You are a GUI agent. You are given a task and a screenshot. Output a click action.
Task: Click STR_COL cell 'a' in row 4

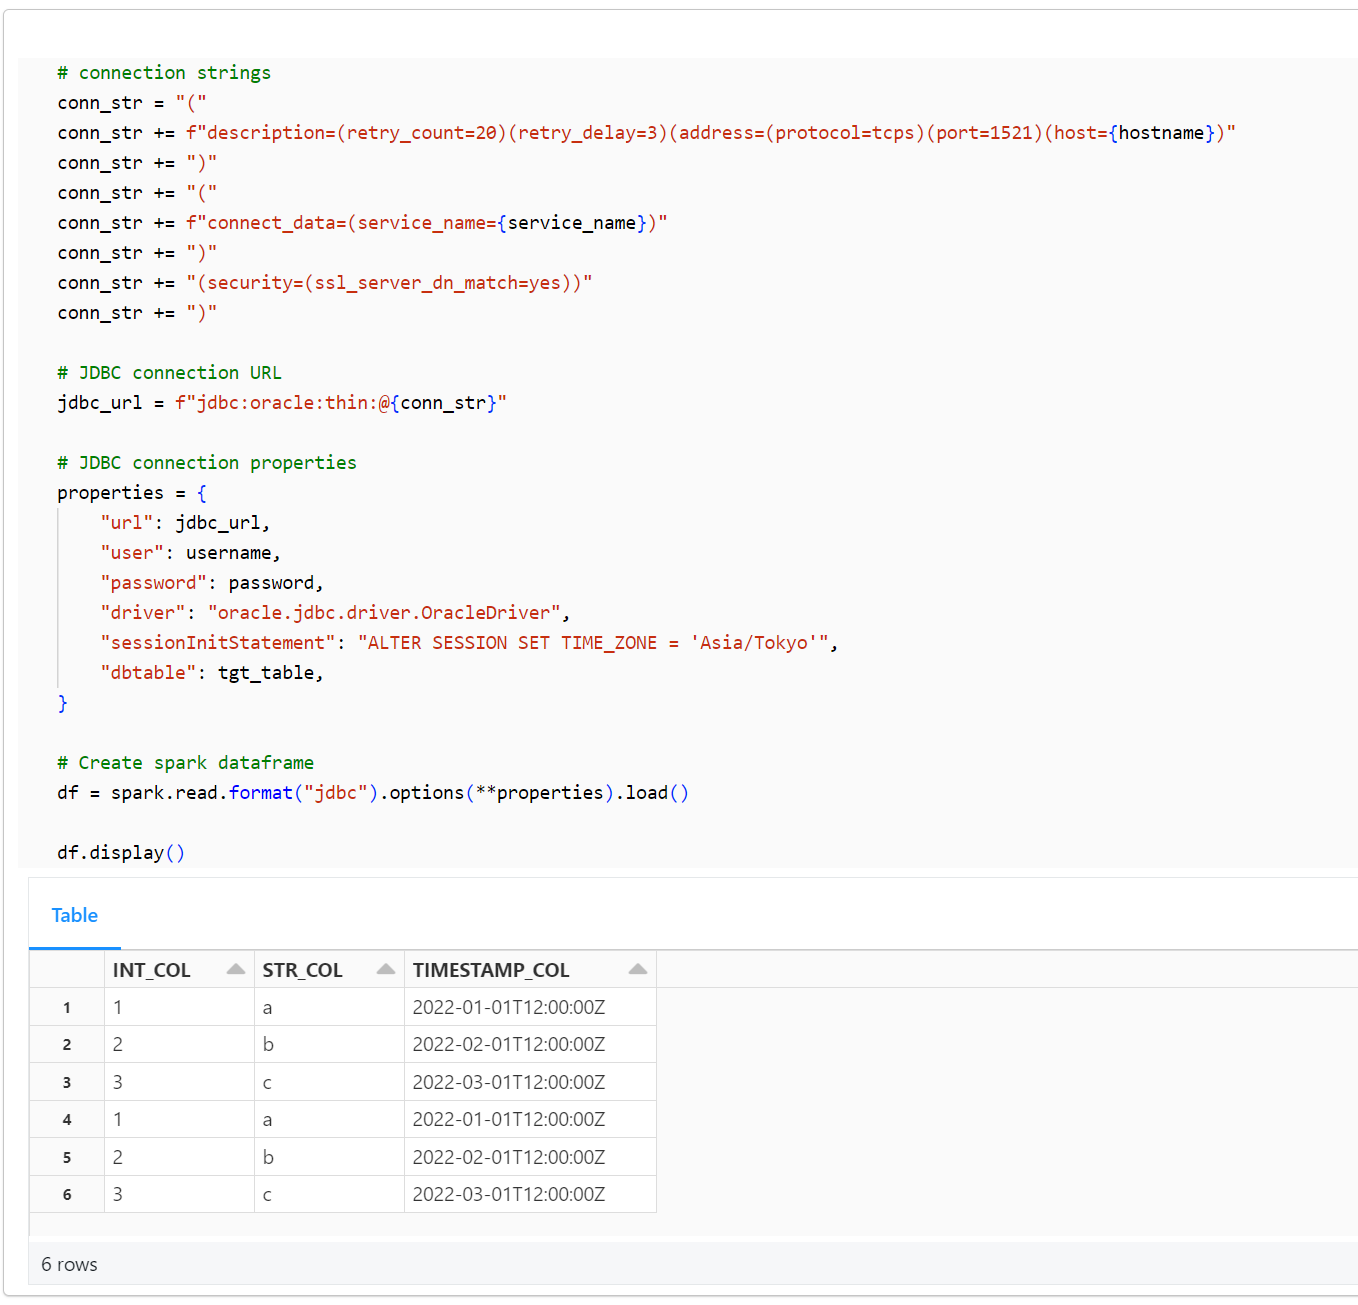coord(329,1119)
